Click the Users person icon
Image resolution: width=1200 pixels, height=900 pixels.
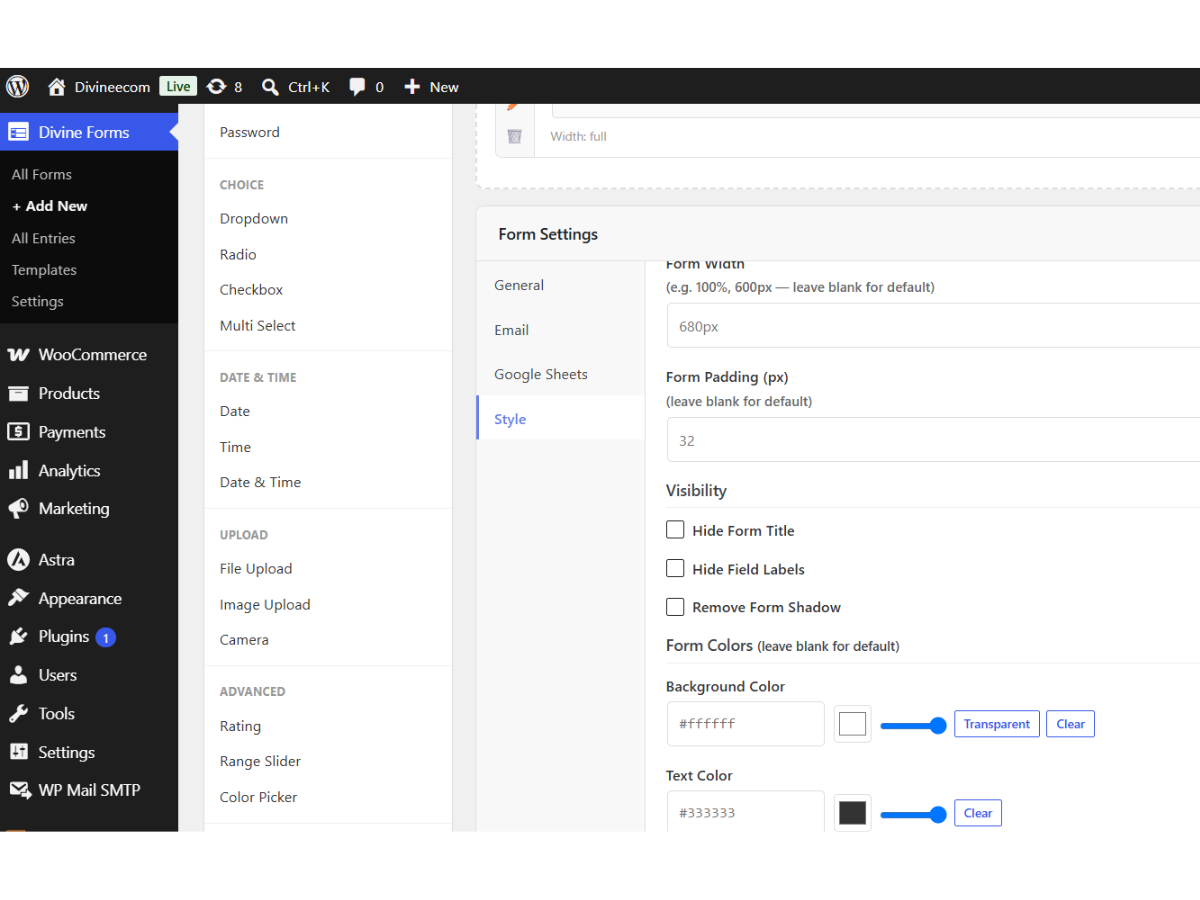18,675
